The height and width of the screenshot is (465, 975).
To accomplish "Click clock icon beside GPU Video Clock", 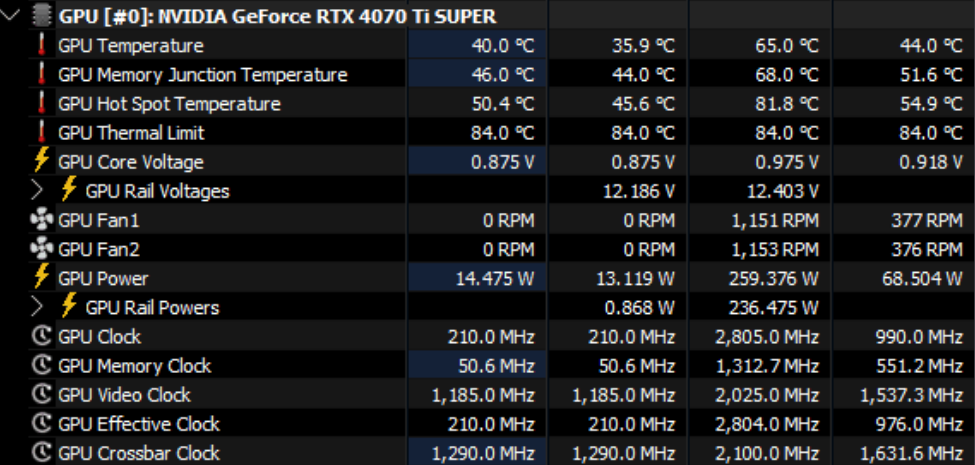I will 41,395.
